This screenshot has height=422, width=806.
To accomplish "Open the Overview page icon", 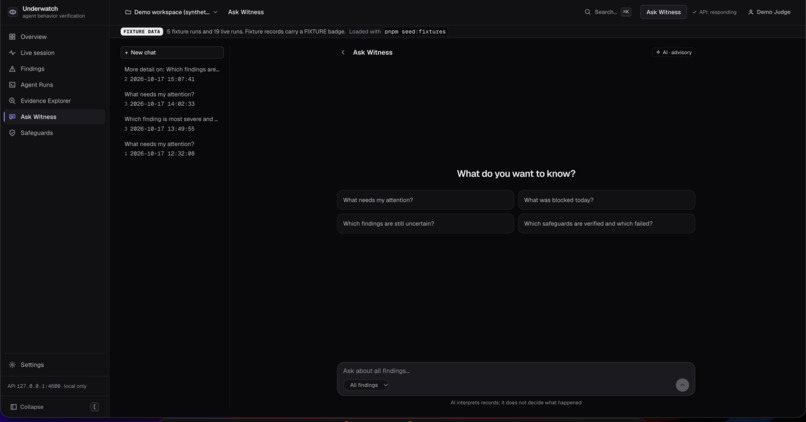I will tap(12, 37).
